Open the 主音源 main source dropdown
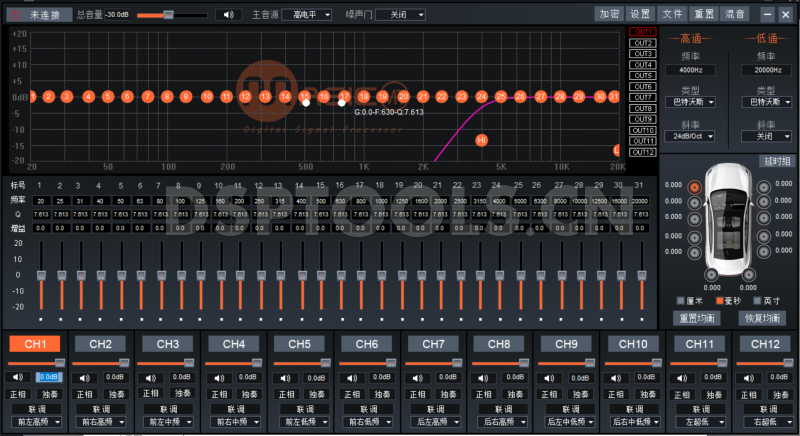 coord(304,15)
